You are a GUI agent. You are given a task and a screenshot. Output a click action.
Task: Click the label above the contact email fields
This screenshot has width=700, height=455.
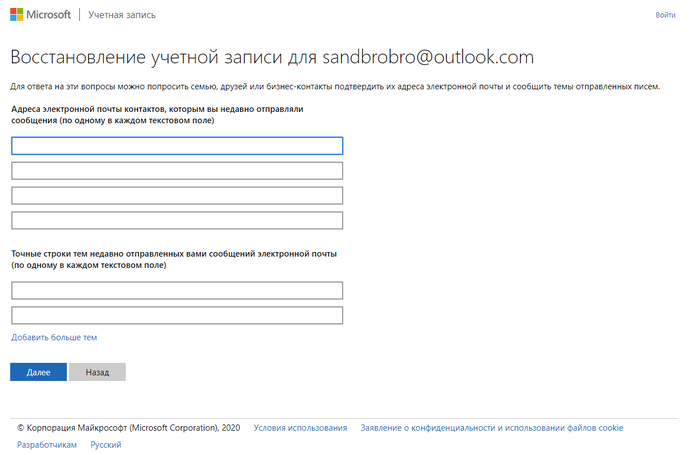(x=156, y=113)
